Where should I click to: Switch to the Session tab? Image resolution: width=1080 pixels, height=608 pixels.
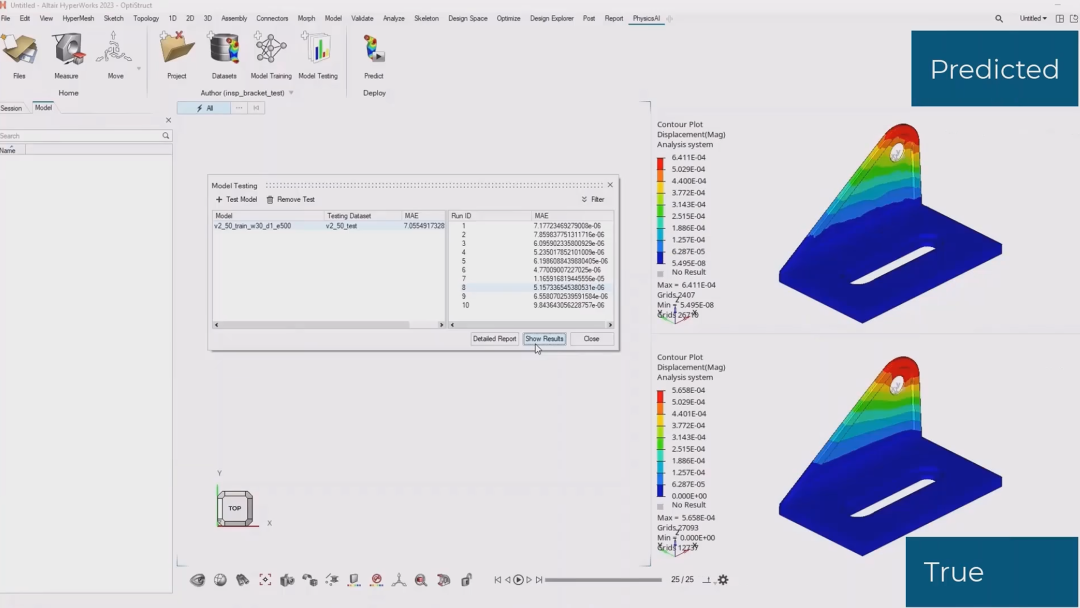point(11,108)
